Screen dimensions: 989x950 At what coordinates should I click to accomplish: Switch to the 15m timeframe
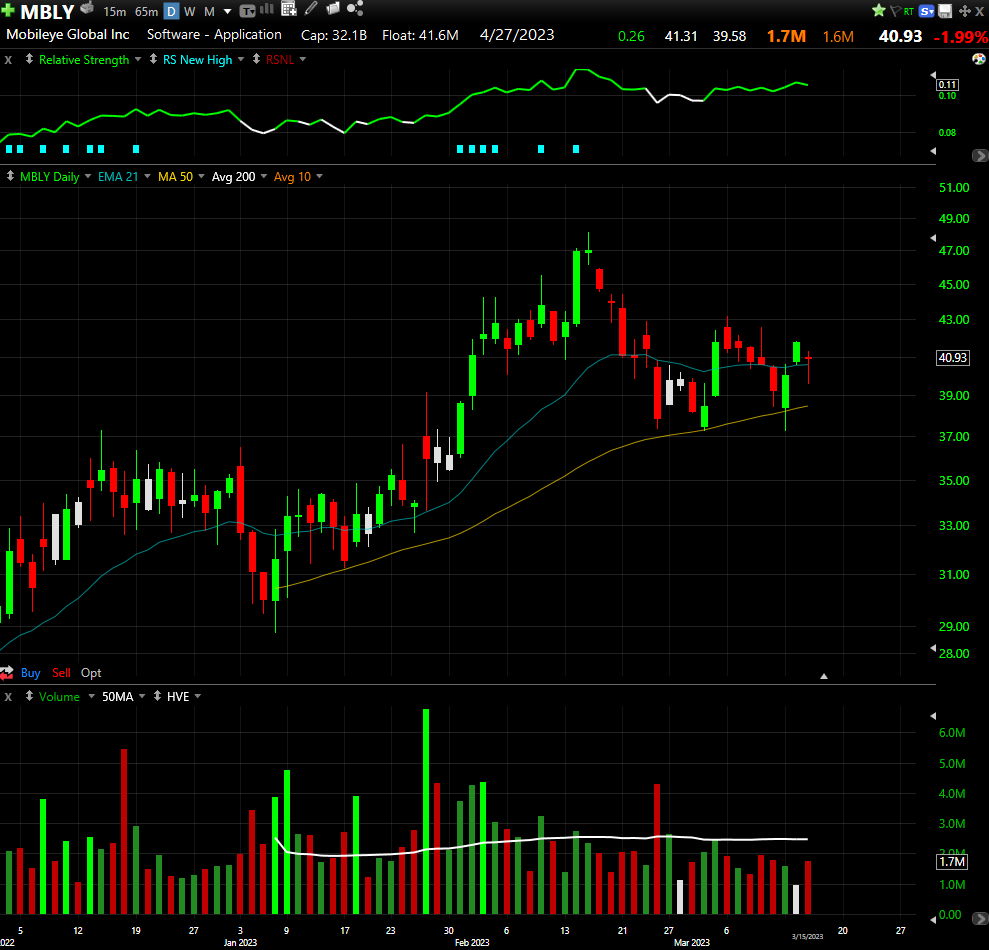(x=114, y=11)
